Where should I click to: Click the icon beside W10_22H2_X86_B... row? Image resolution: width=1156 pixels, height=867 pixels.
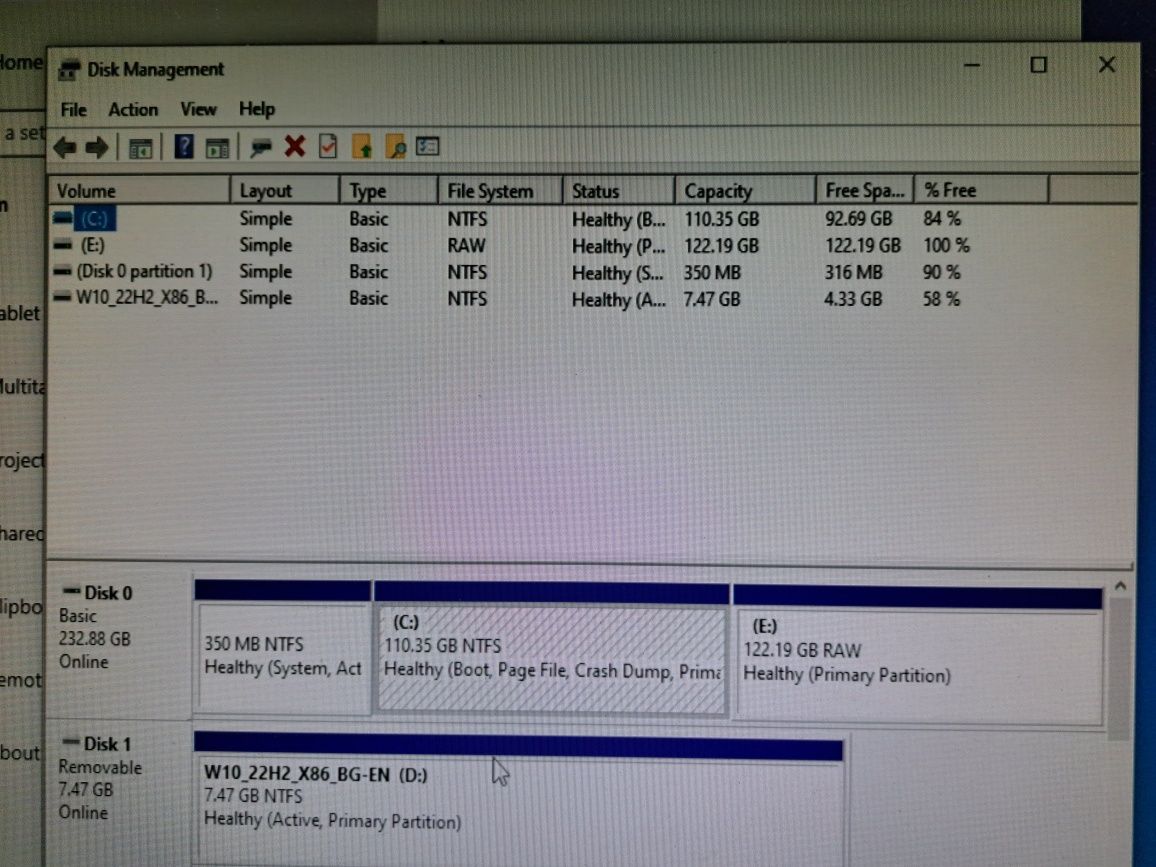coord(63,298)
